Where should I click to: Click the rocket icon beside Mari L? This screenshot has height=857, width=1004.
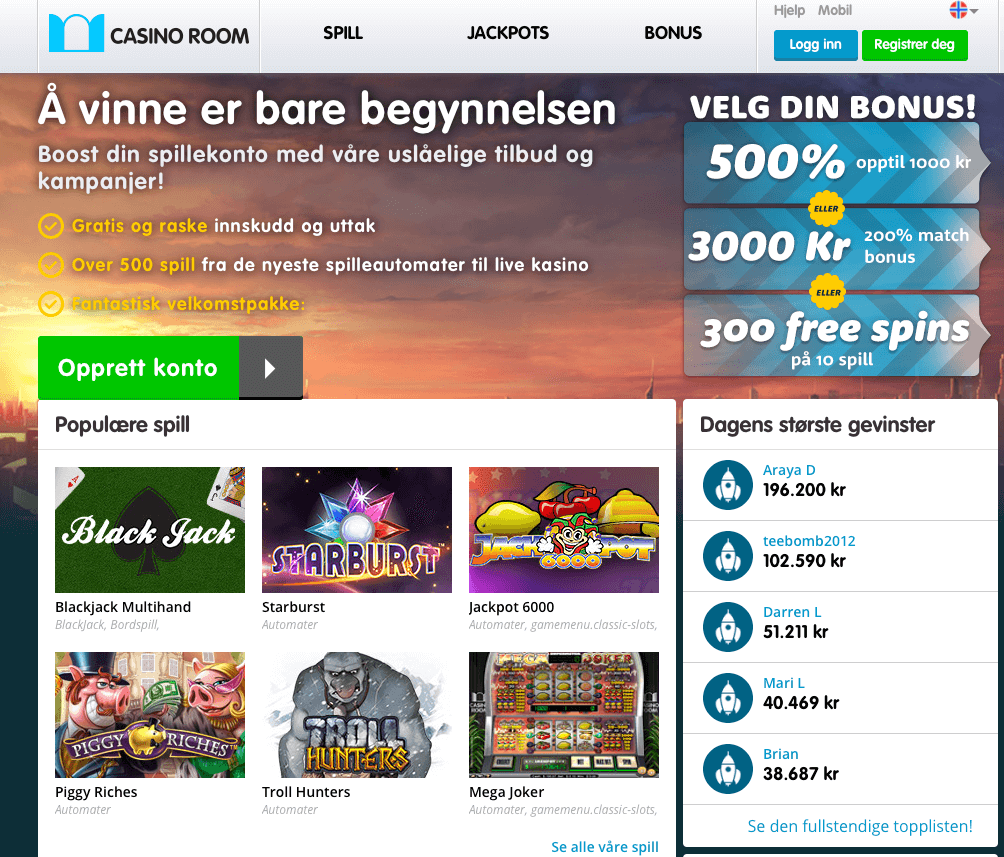point(727,698)
